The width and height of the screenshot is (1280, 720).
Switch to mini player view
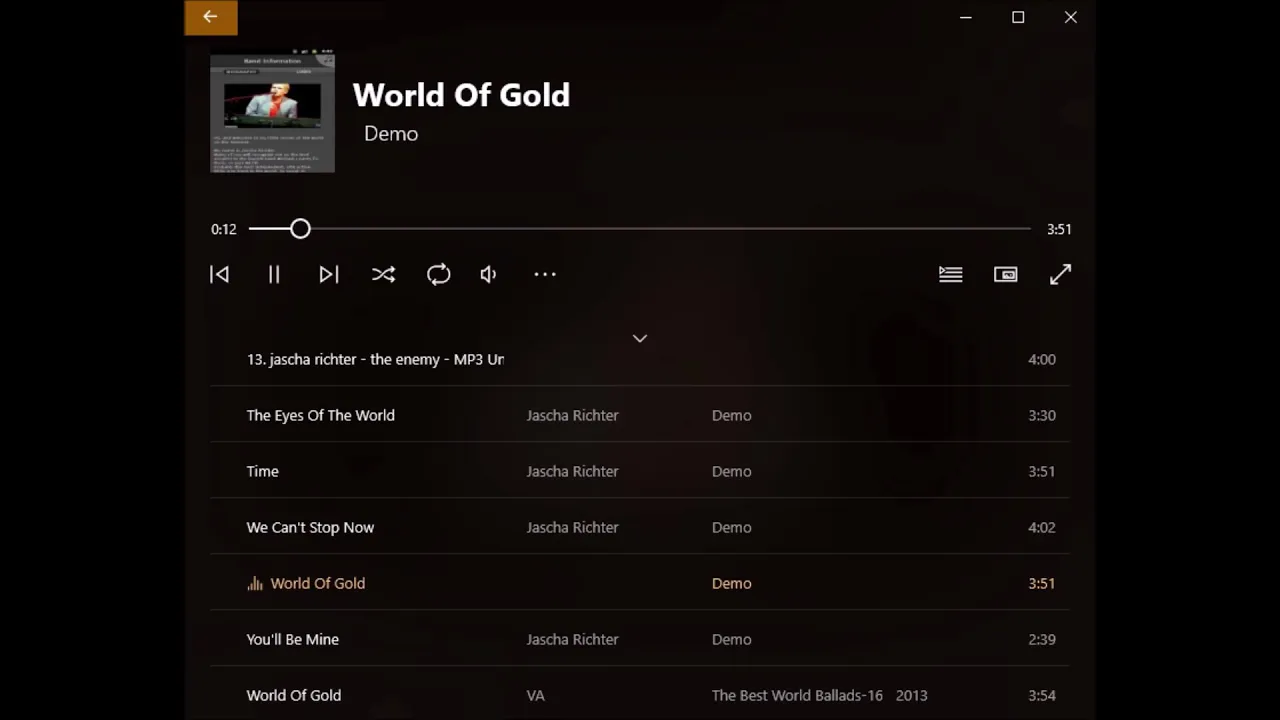(1006, 274)
